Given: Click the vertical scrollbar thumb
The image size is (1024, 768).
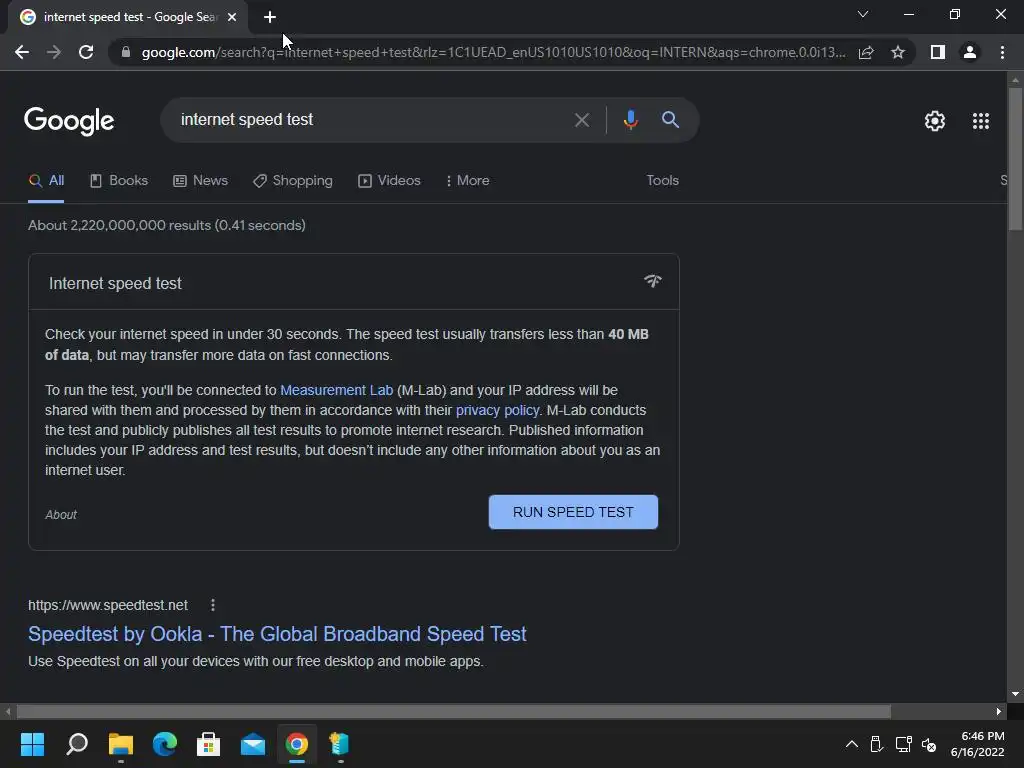Looking at the screenshot, I should click(x=1015, y=159).
